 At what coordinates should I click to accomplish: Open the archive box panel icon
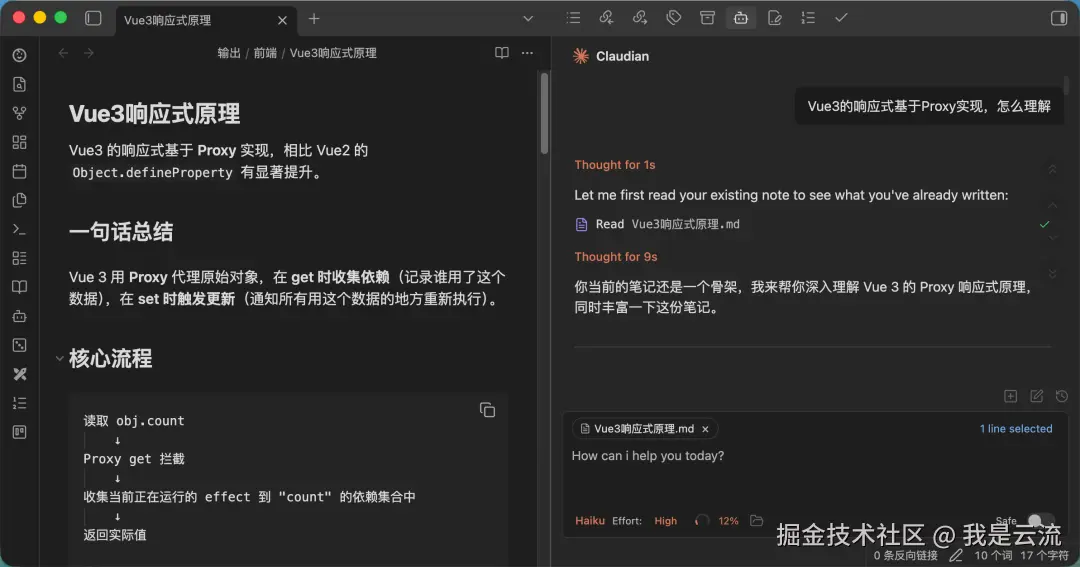(707, 19)
